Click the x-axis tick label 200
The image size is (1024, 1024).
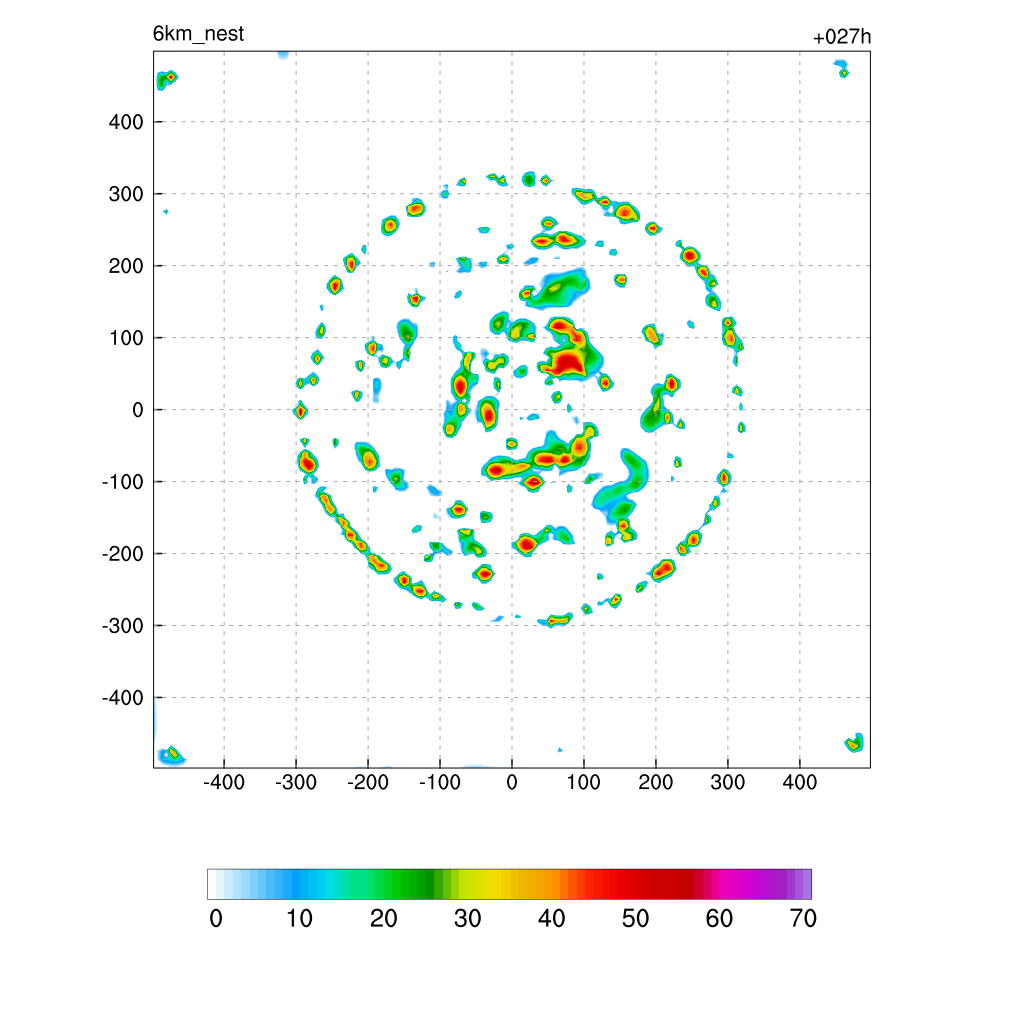coord(656,782)
